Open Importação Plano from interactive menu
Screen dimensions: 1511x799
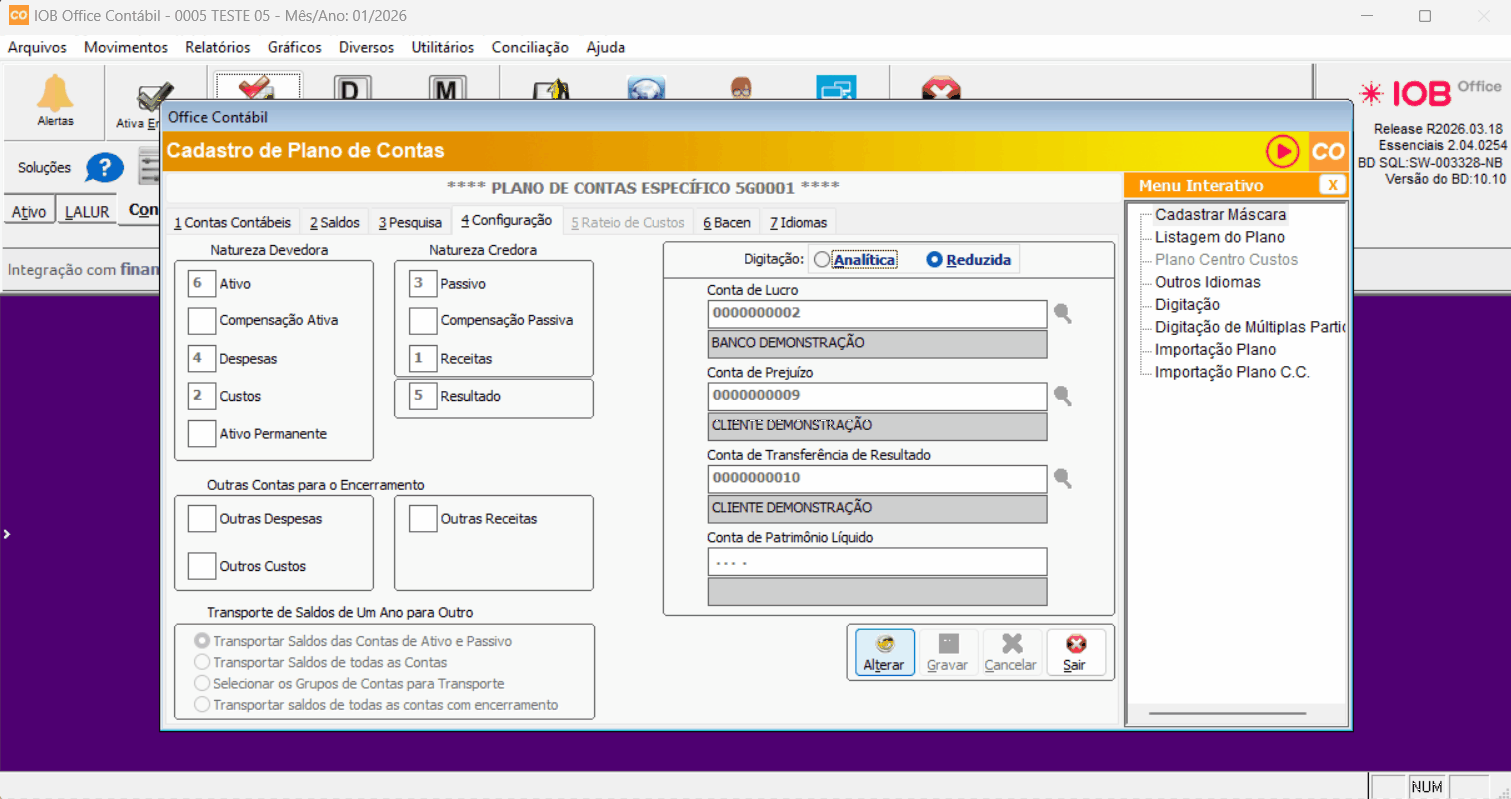click(x=1215, y=350)
